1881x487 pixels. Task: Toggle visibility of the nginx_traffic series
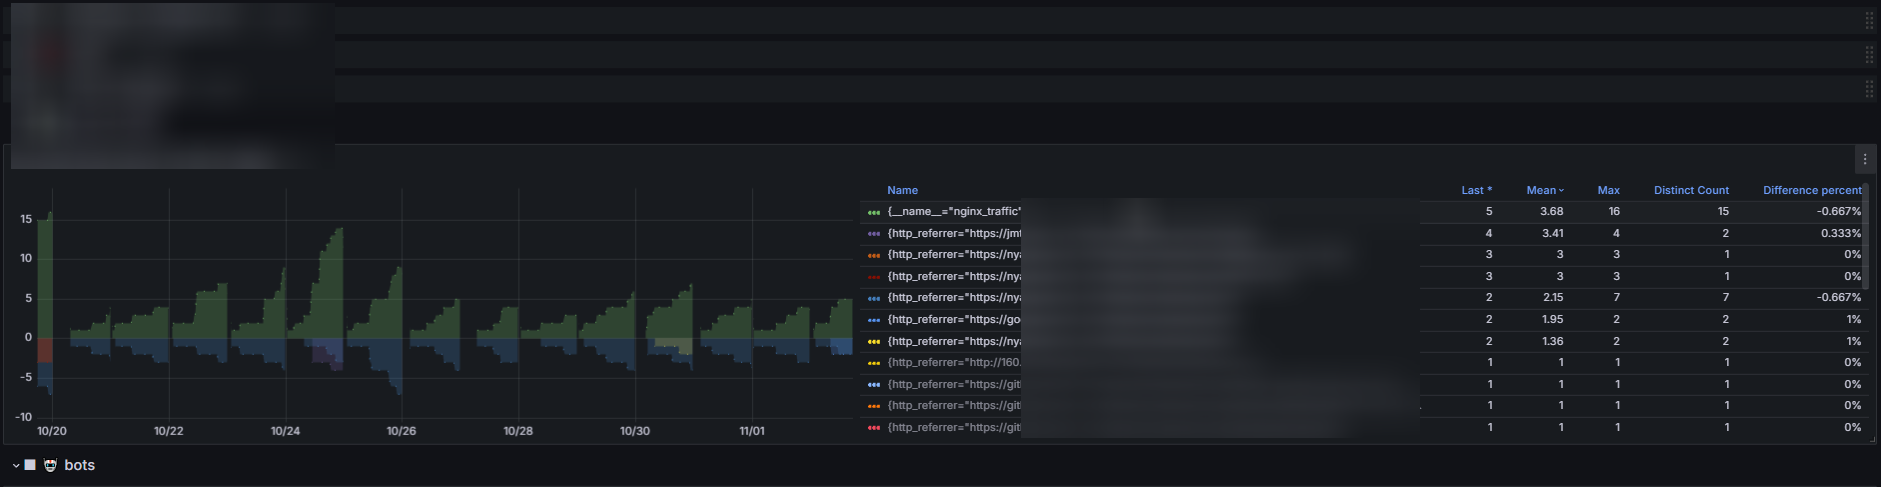[x=953, y=212]
